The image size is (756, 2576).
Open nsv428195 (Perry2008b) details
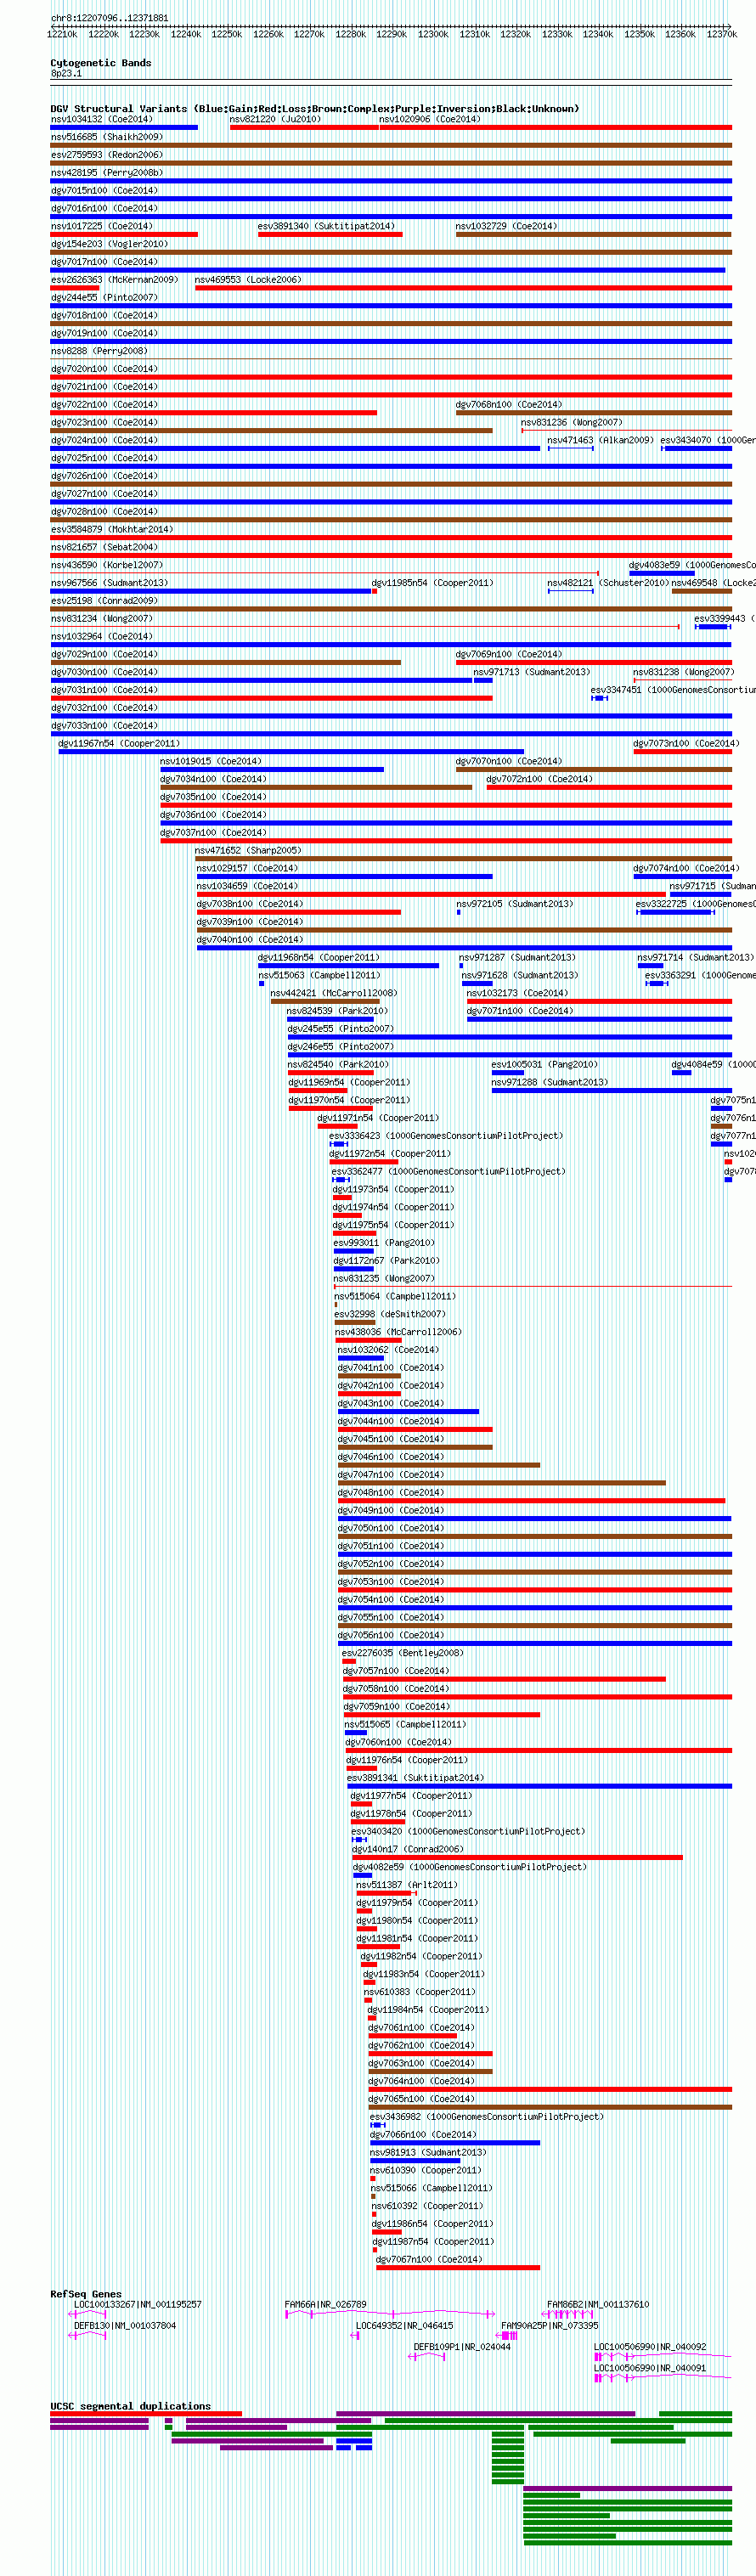[x=107, y=173]
